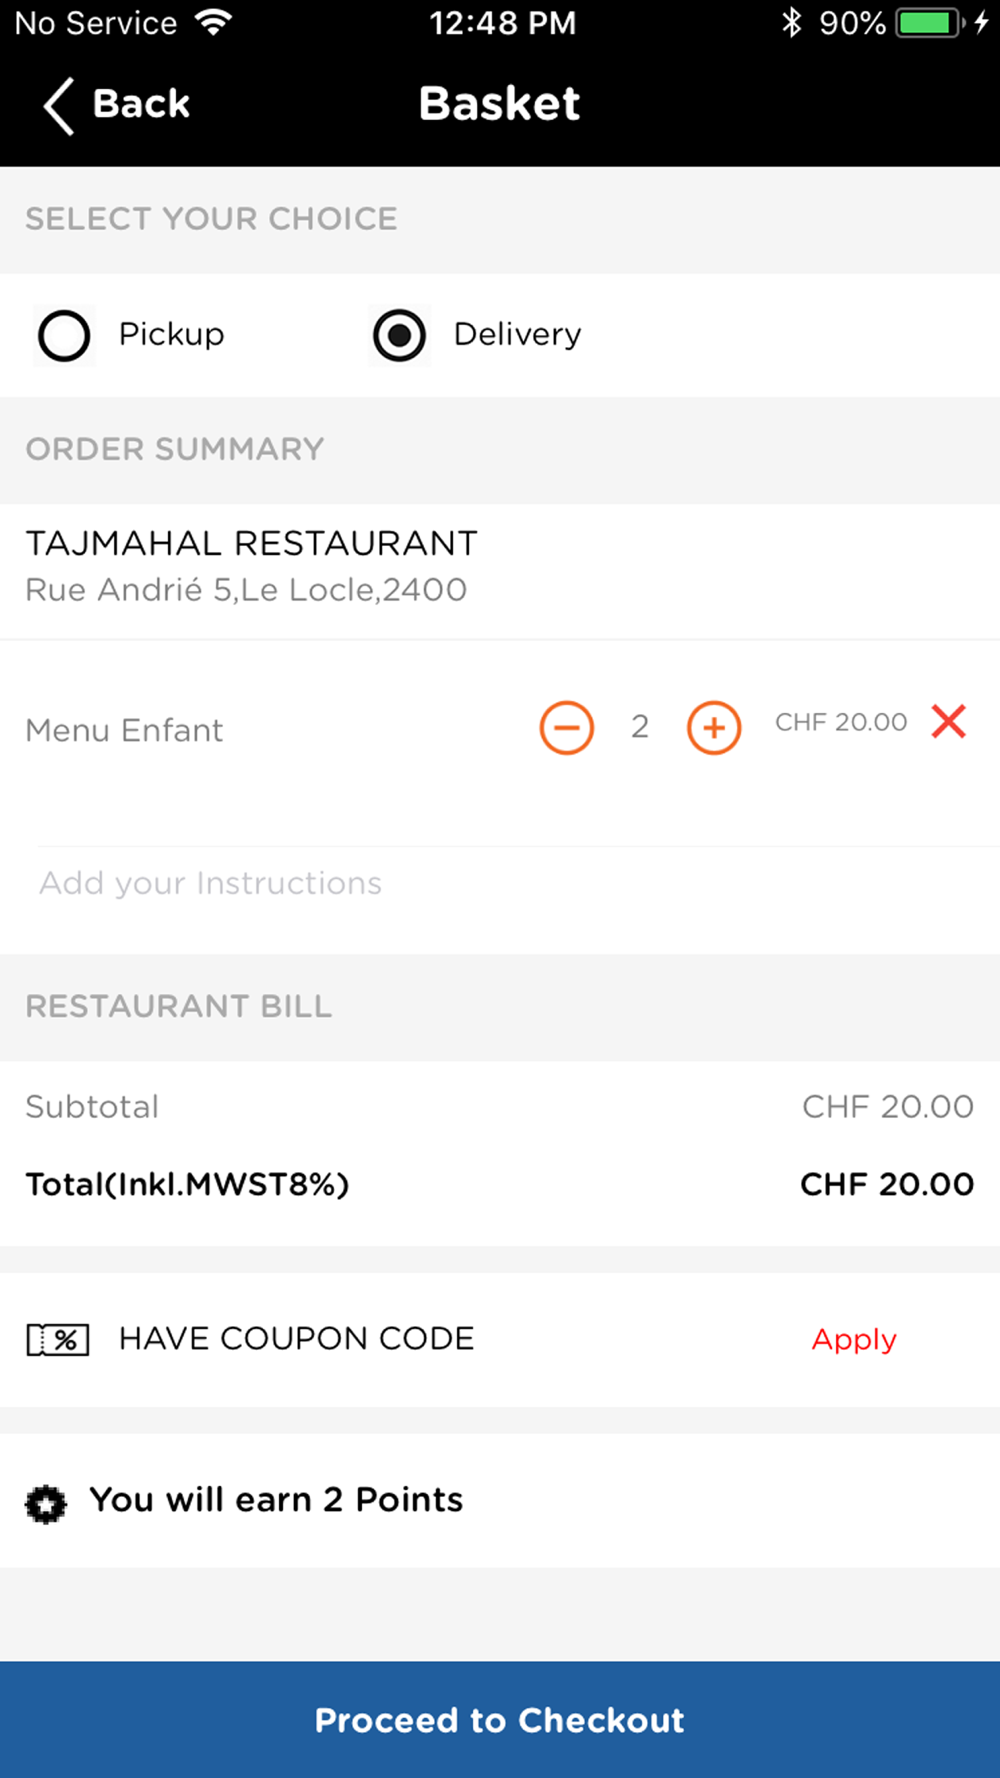Viewport: 1000px width, 1778px height.
Task: Click Apply for coupon code
Action: pos(854,1339)
